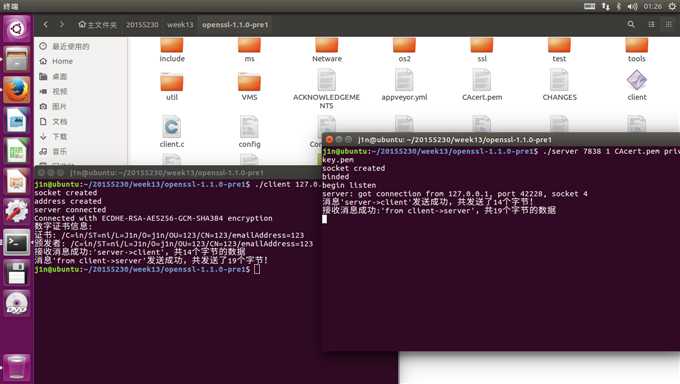Open the Ubuntu Dash search launcher

pyautogui.click(x=16, y=29)
